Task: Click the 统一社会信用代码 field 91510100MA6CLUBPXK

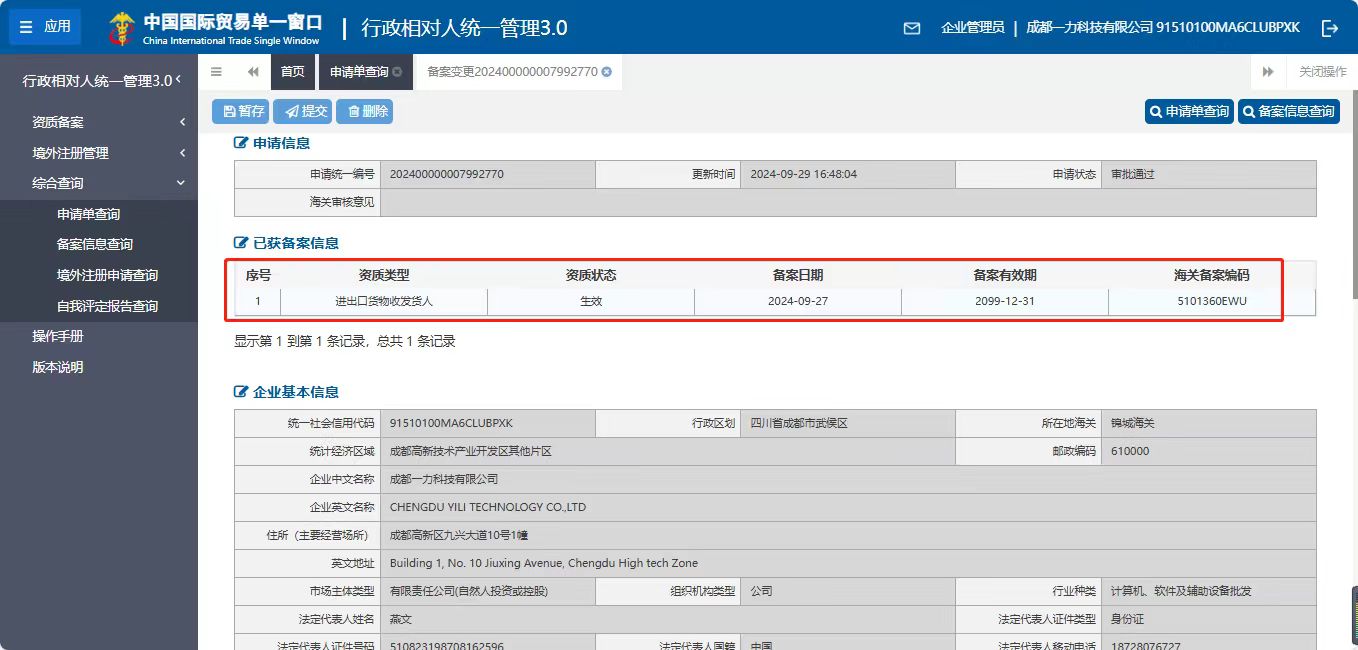Action: [488, 423]
